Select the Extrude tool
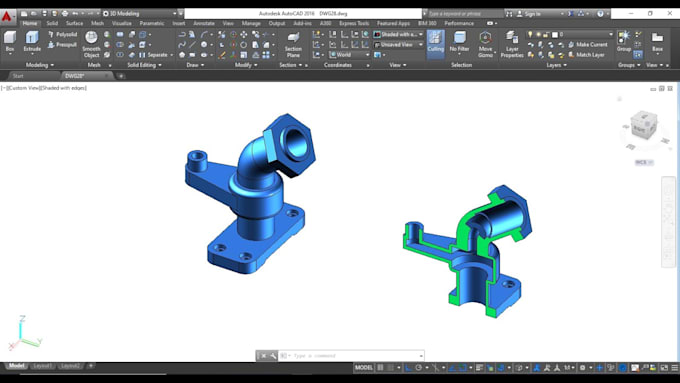Screen dimensions: 680x383 [32, 42]
